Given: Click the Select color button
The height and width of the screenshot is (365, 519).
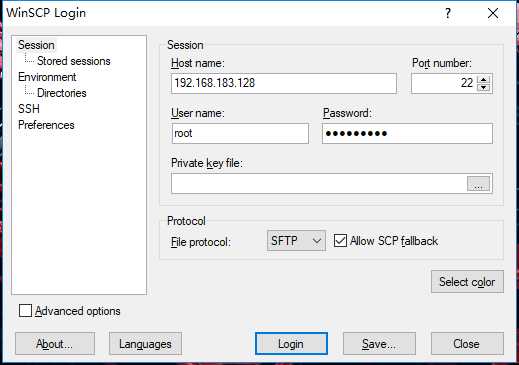Looking at the screenshot, I should tap(467, 282).
